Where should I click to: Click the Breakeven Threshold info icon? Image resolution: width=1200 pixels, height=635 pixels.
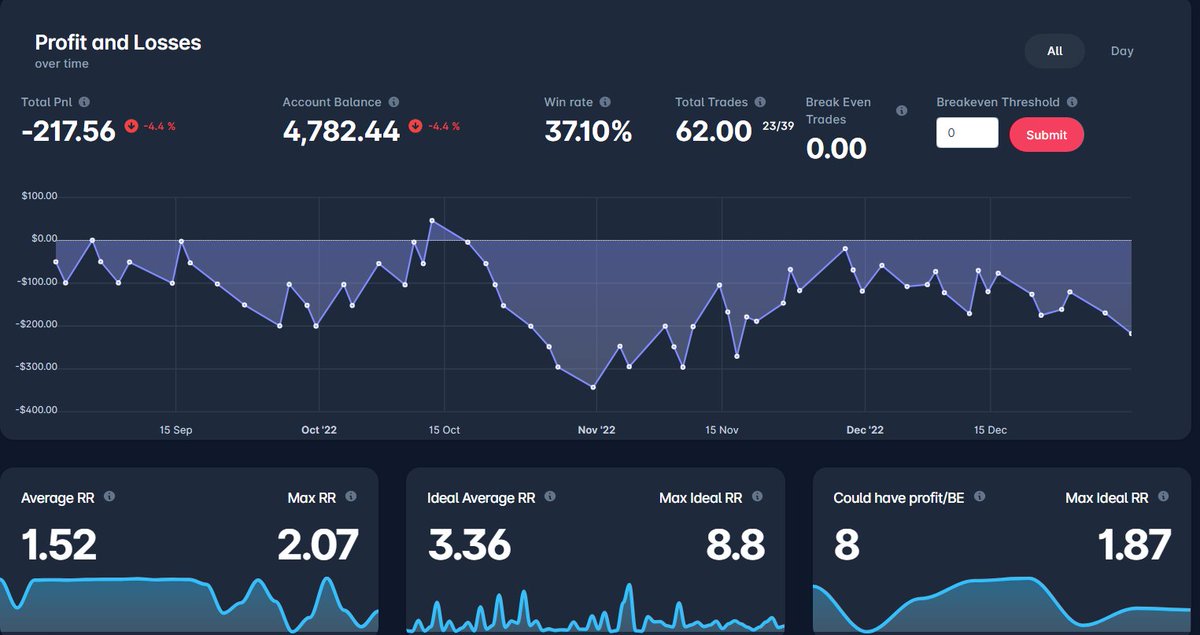tap(1072, 102)
